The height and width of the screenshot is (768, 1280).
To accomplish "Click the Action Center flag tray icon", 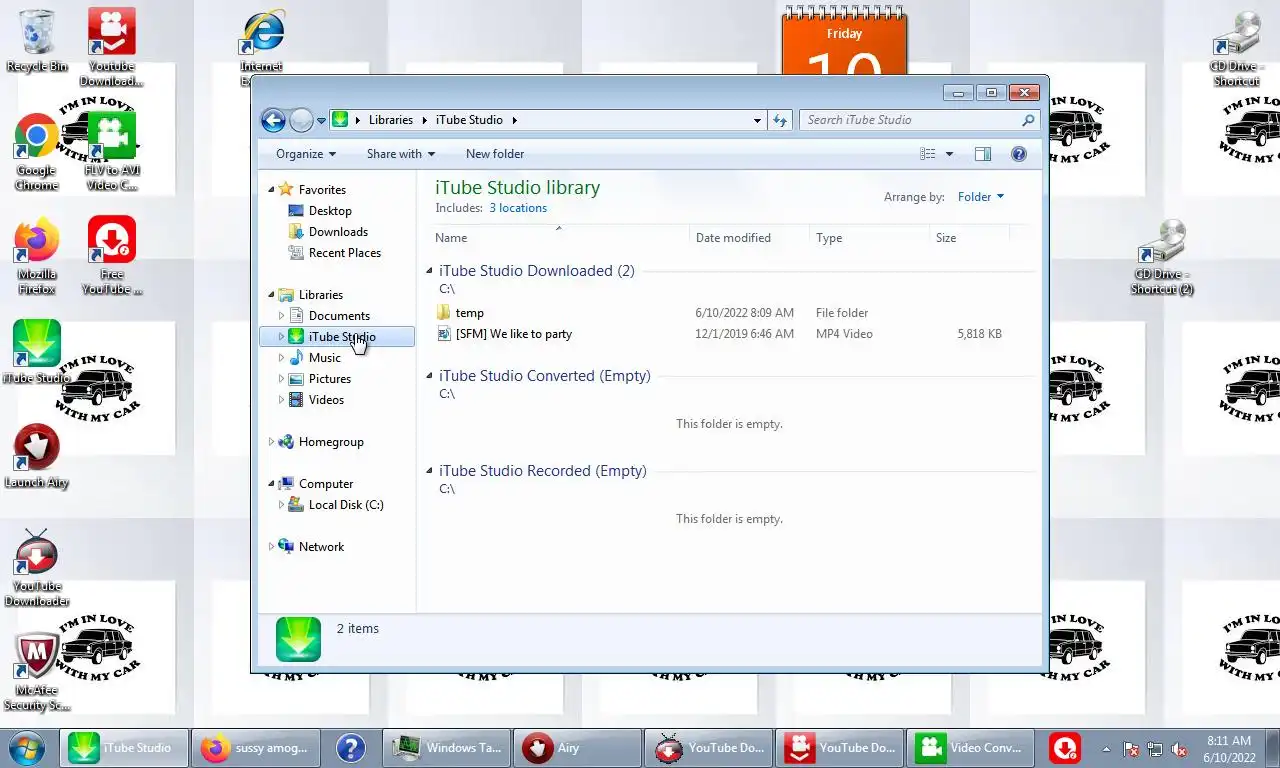I will click(x=1131, y=749).
